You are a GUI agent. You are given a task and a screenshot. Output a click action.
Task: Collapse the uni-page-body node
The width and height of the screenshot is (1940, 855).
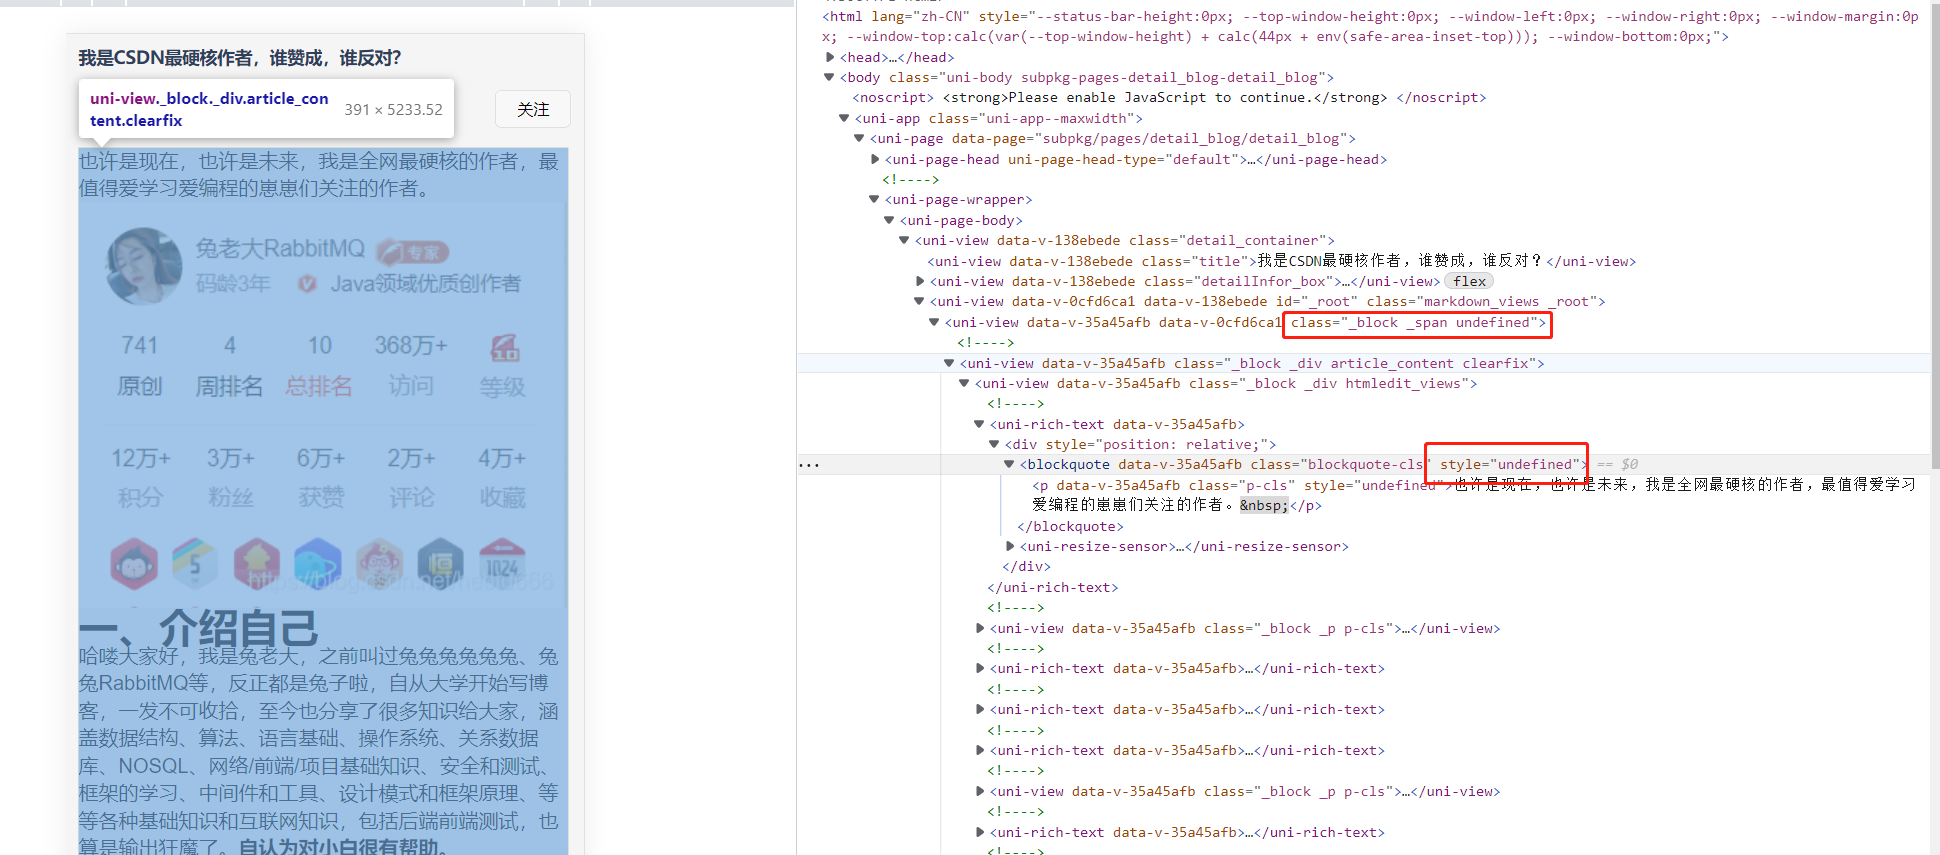click(x=890, y=220)
